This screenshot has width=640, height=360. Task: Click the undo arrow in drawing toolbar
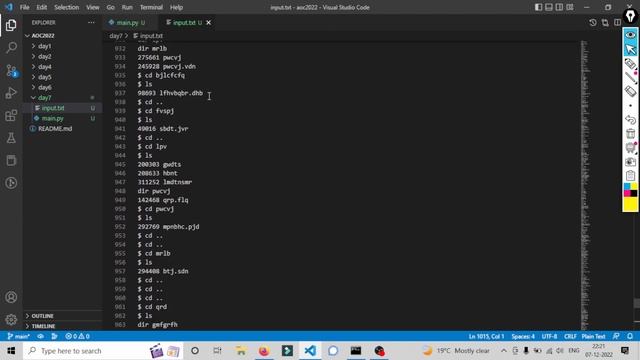(630, 120)
